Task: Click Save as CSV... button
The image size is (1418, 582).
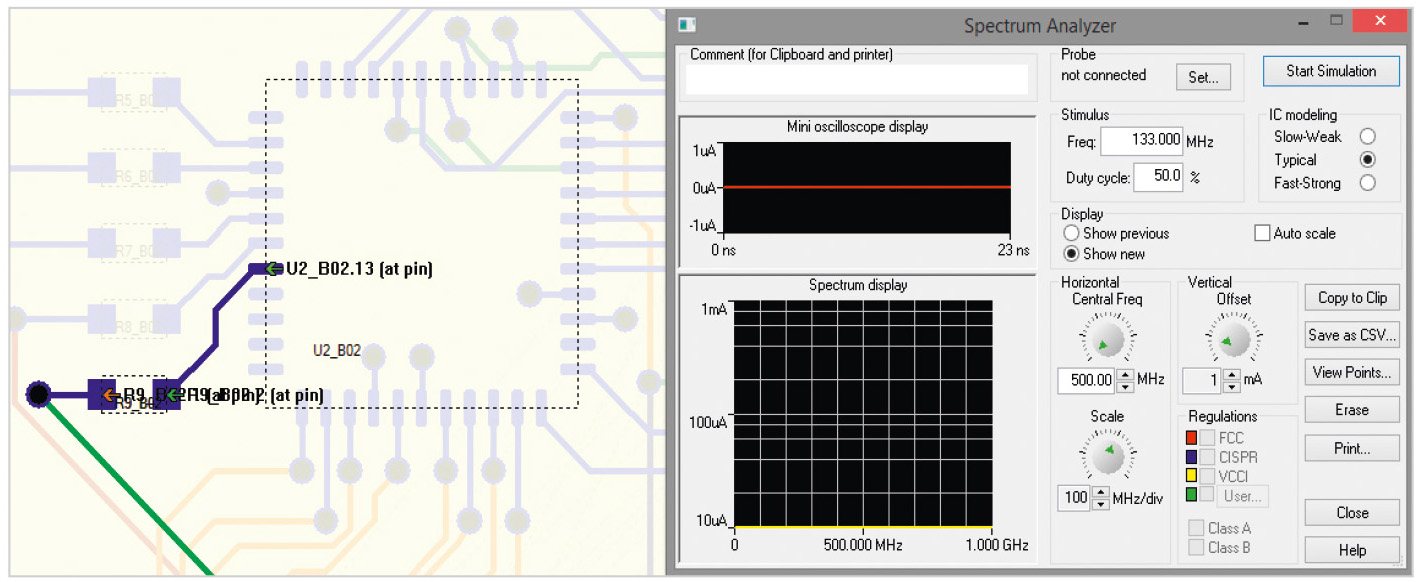Action: pos(1352,335)
